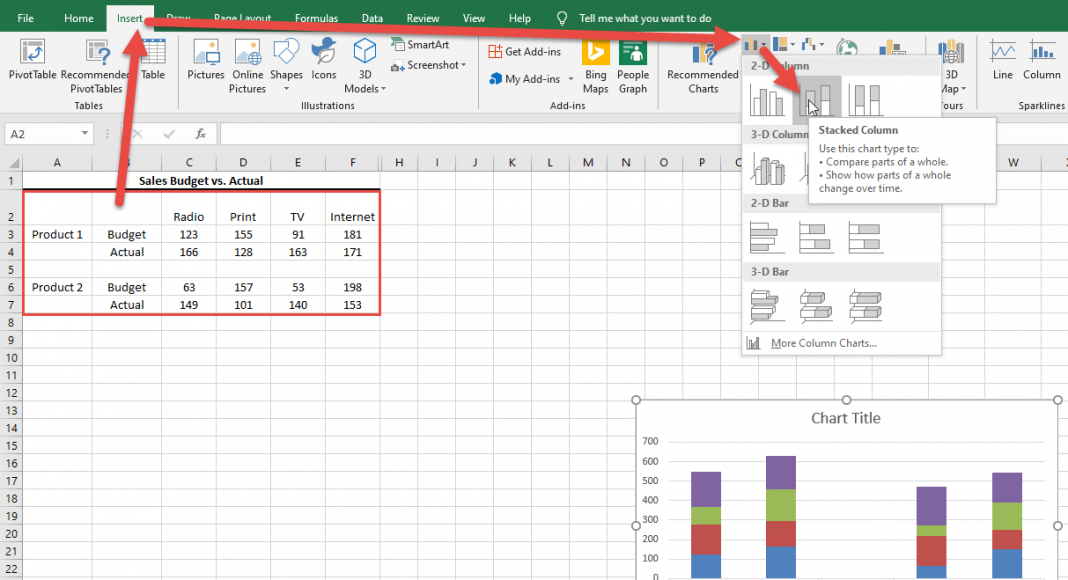
Task: Click the Tell me search box
Action: point(645,18)
